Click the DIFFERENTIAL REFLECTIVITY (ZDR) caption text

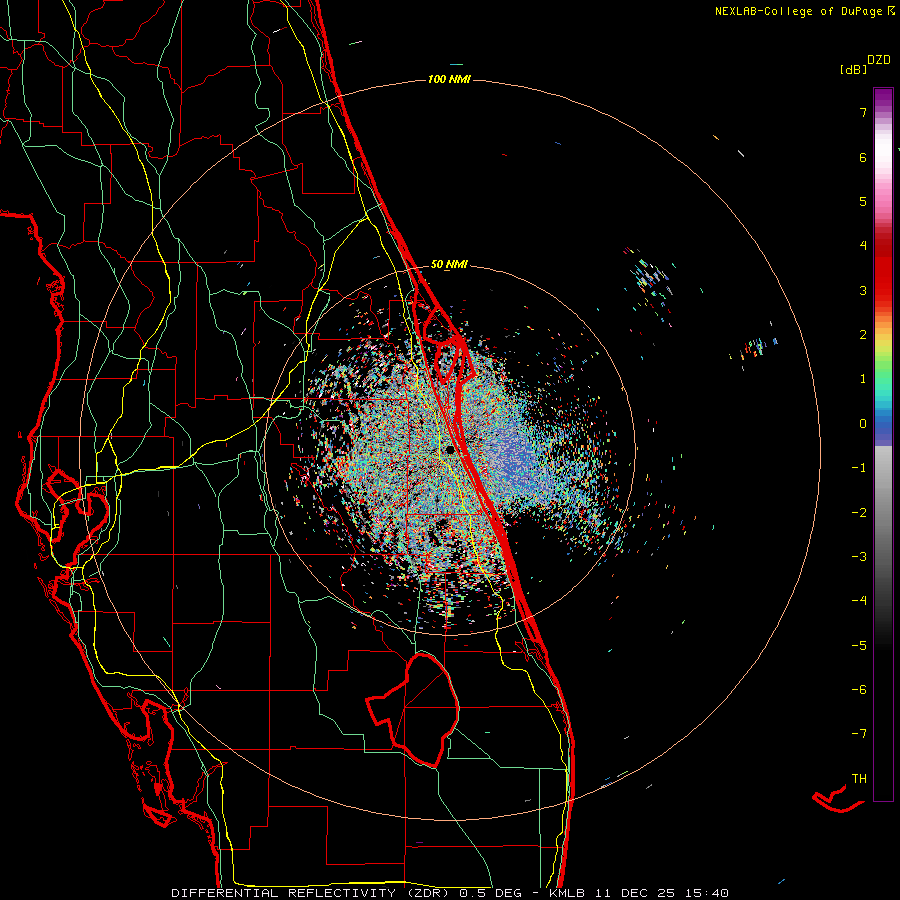tap(313, 893)
